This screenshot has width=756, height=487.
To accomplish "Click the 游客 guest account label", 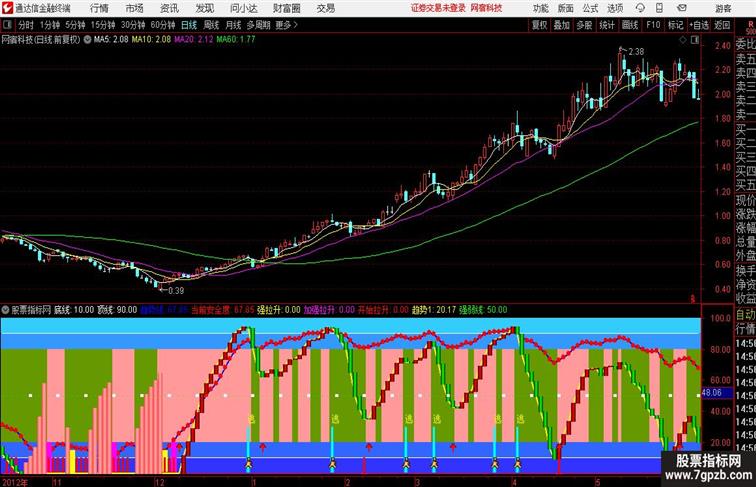I will pos(723,8).
